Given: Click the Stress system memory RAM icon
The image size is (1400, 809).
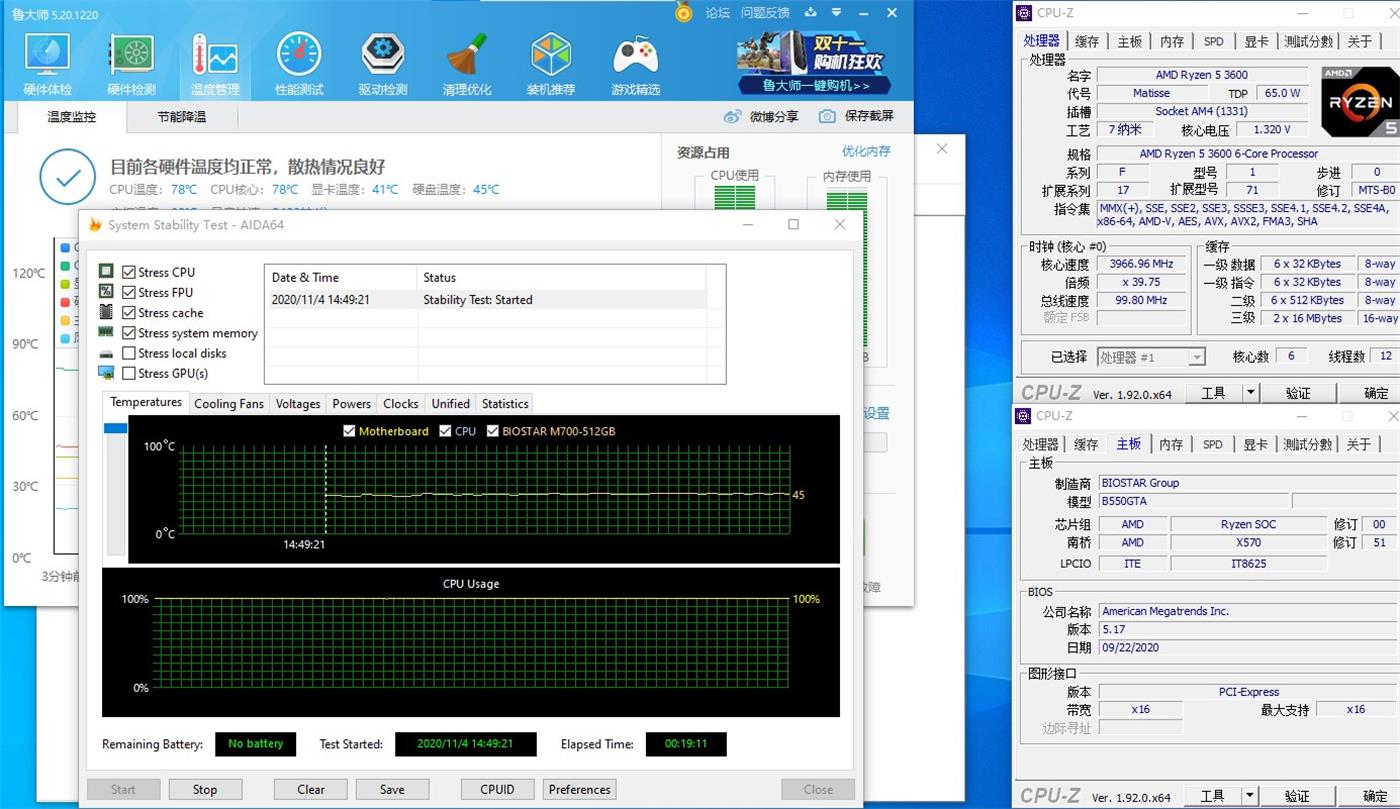Looking at the screenshot, I should [106, 332].
